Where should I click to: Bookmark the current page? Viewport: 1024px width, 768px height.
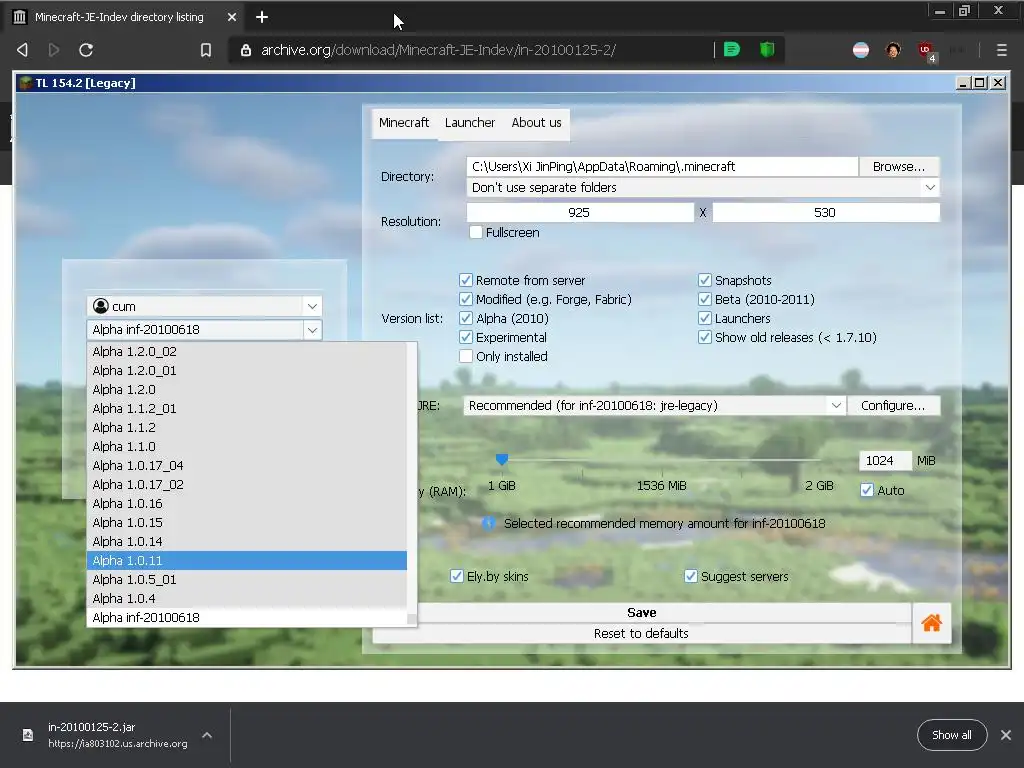206,50
